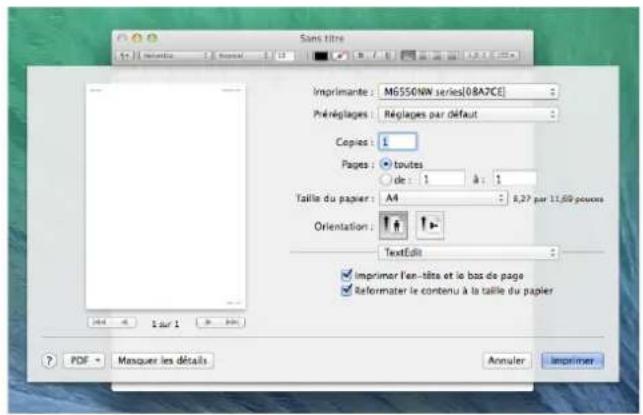Image resolution: width=643 pixels, height=415 pixels.
Task: Go to last page in print preview
Action: point(233,322)
